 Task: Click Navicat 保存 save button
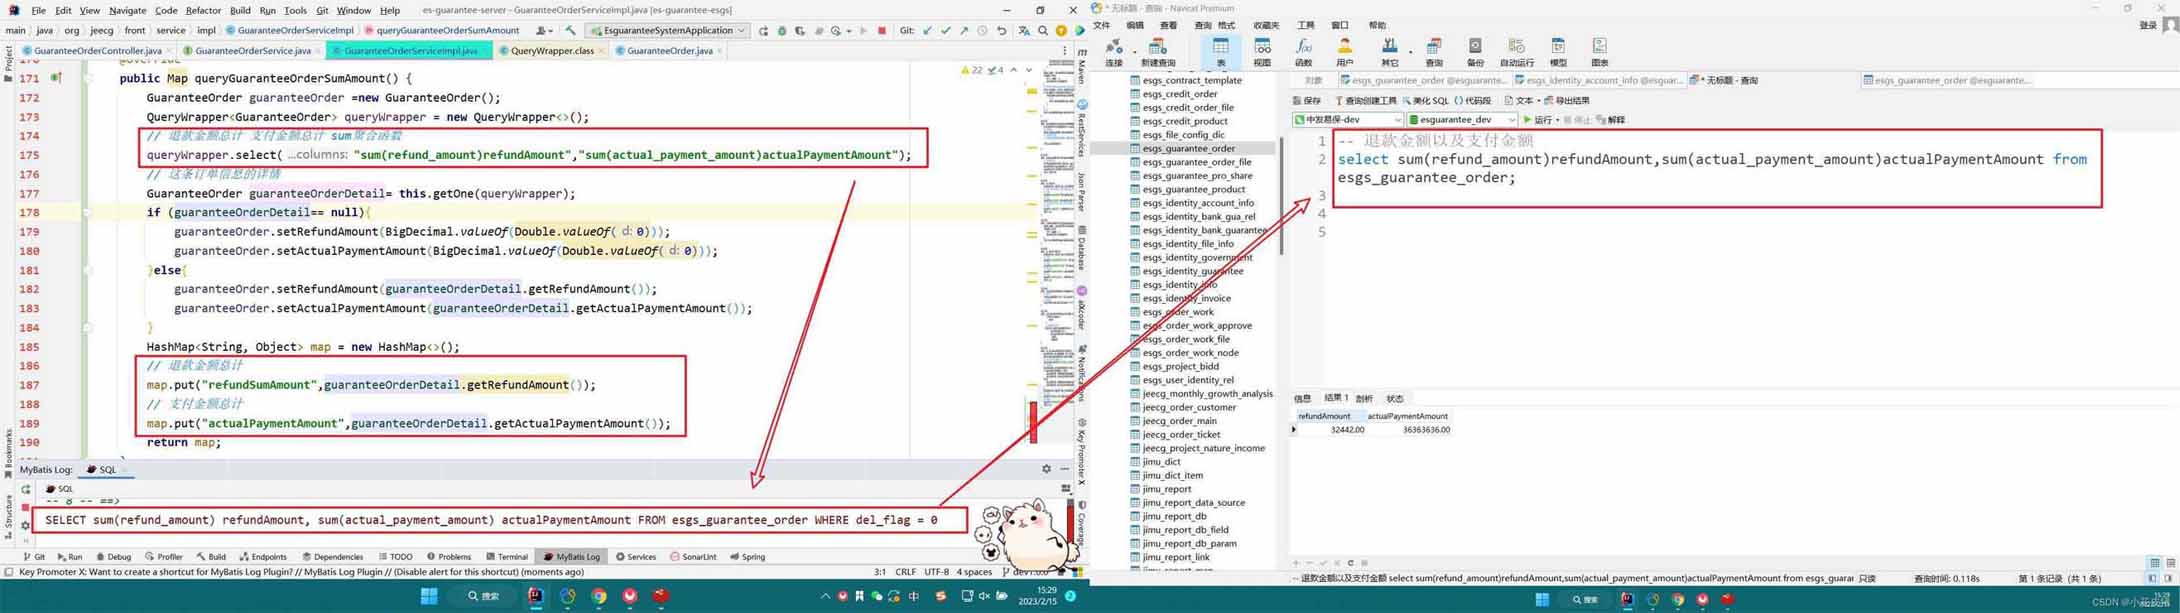pos(1307,101)
